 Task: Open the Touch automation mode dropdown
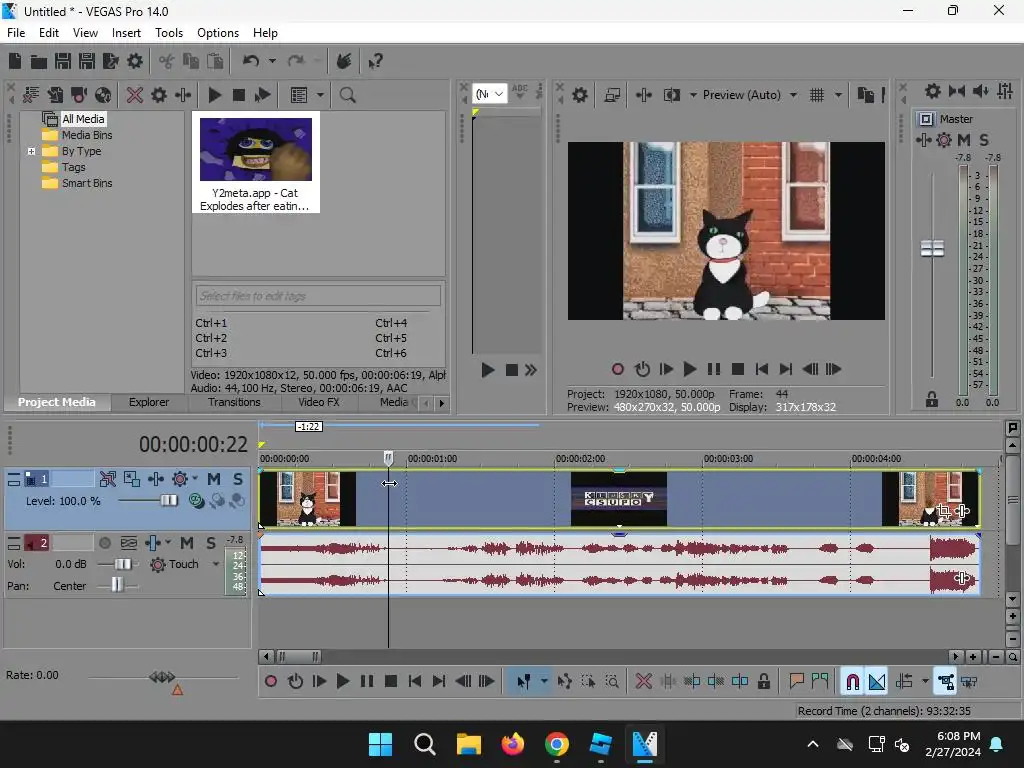pos(216,564)
